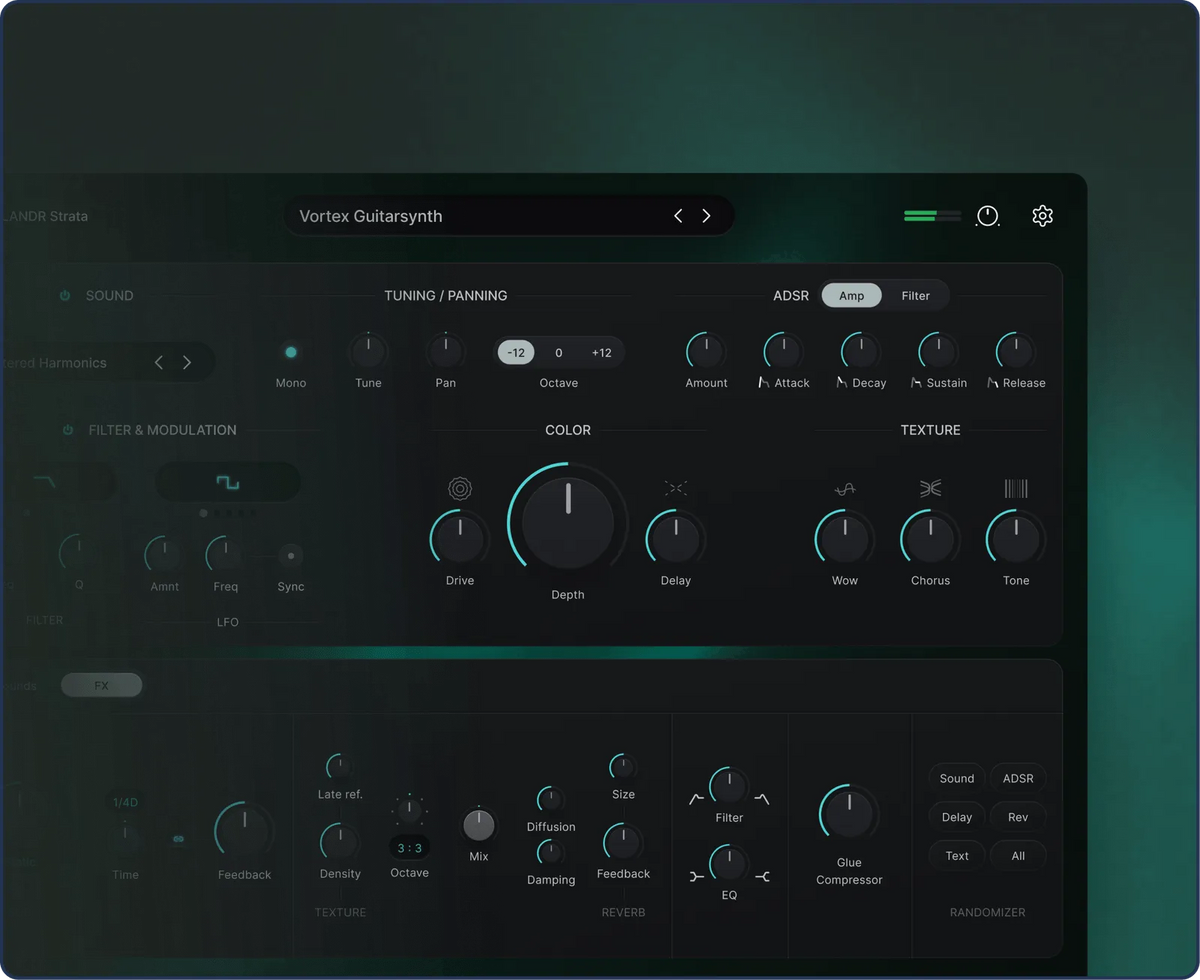Image resolution: width=1200 pixels, height=980 pixels.
Task: Click the delay Feedback knob
Action: 244,832
